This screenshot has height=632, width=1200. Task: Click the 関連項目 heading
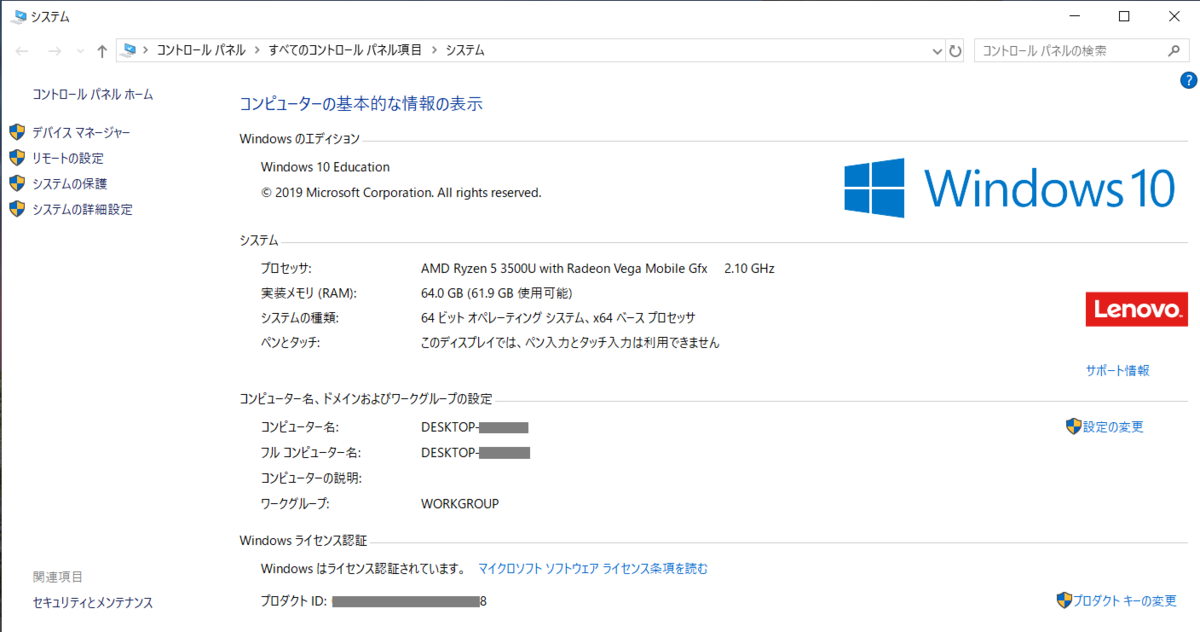[58, 577]
